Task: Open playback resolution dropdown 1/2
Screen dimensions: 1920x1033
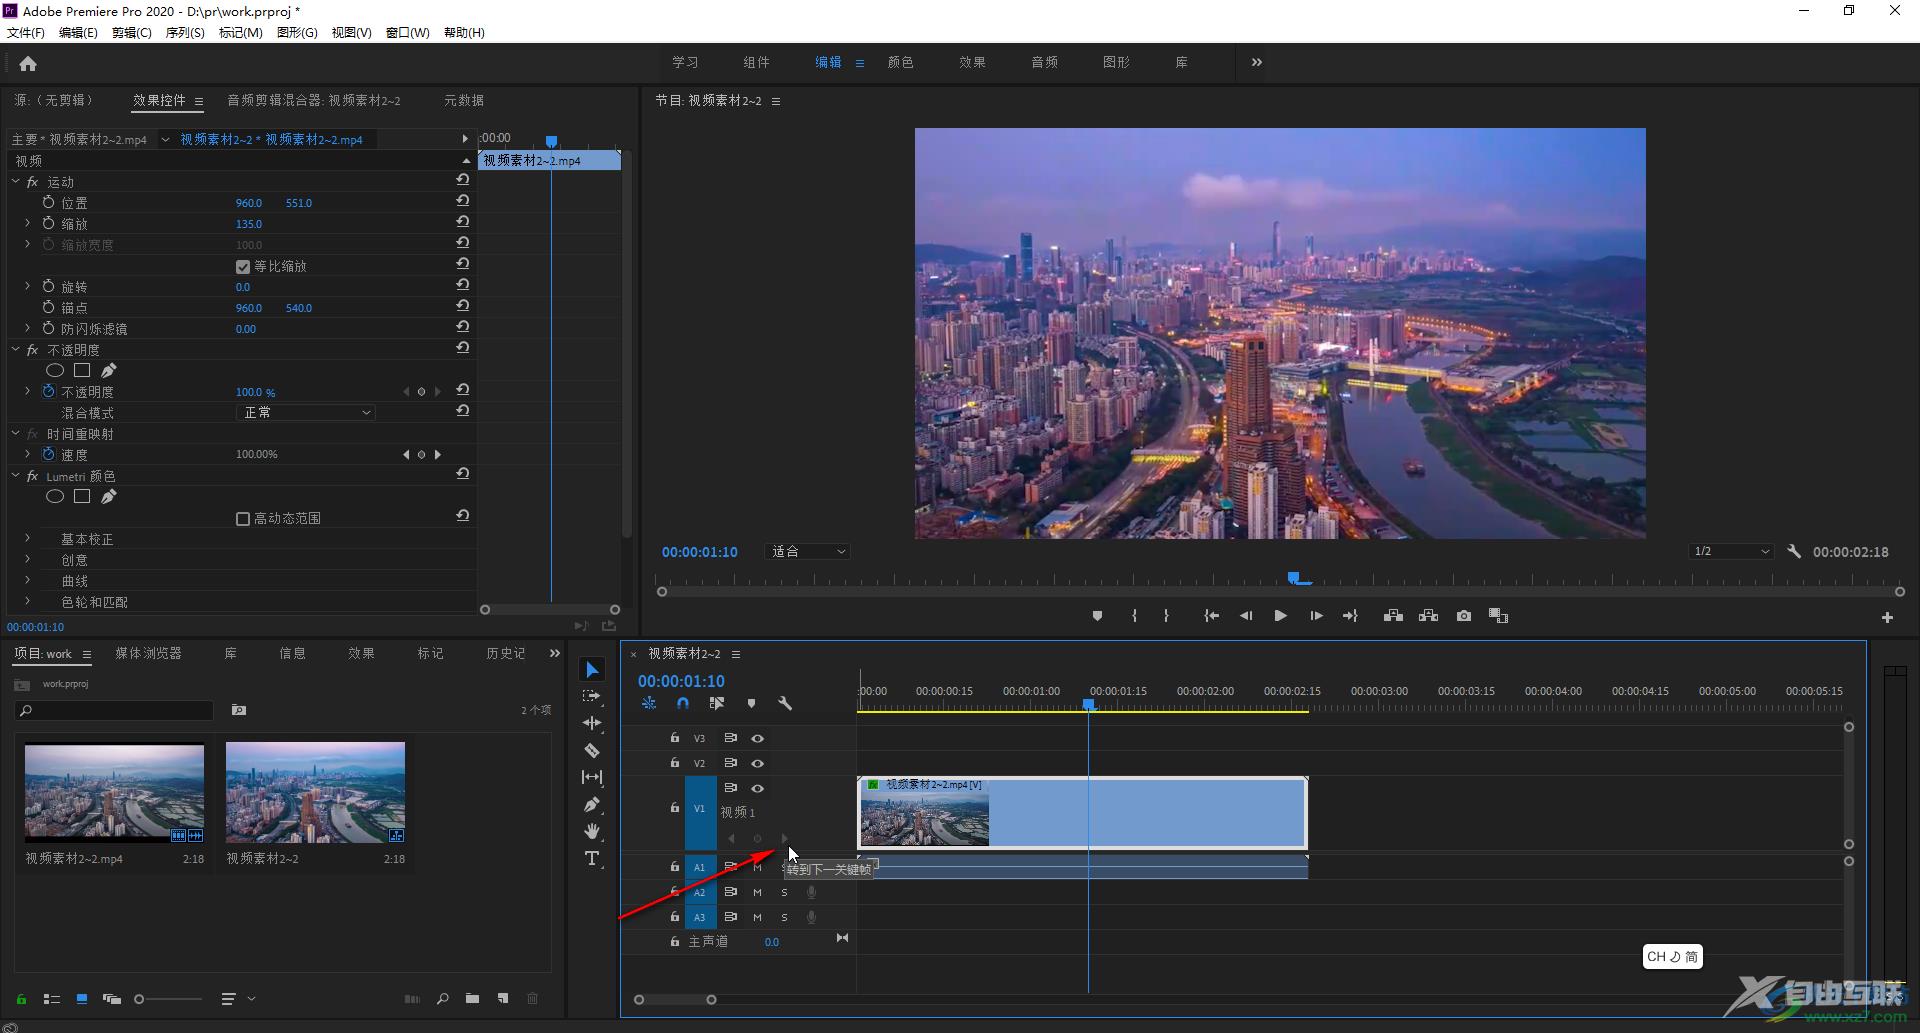Action: pos(1731,552)
